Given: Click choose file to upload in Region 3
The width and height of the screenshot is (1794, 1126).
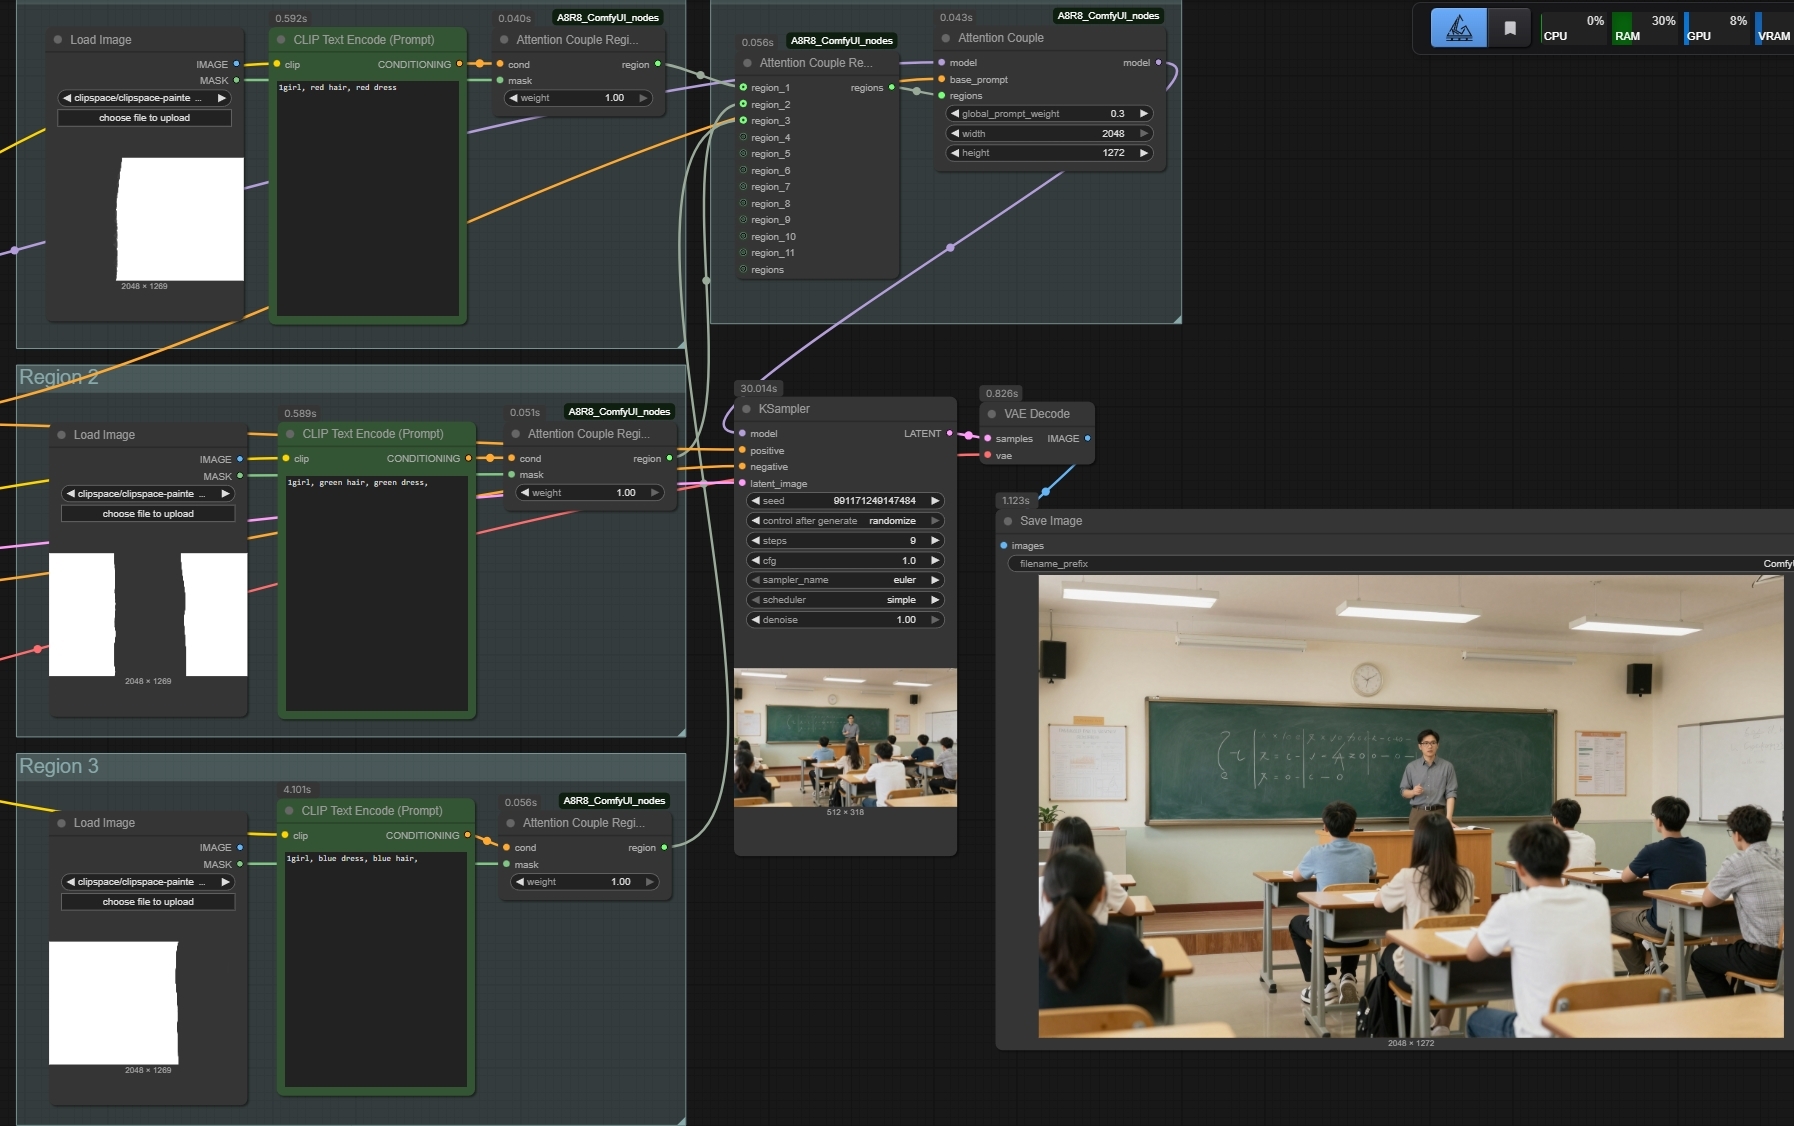Looking at the screenshot, I should 148,902.
